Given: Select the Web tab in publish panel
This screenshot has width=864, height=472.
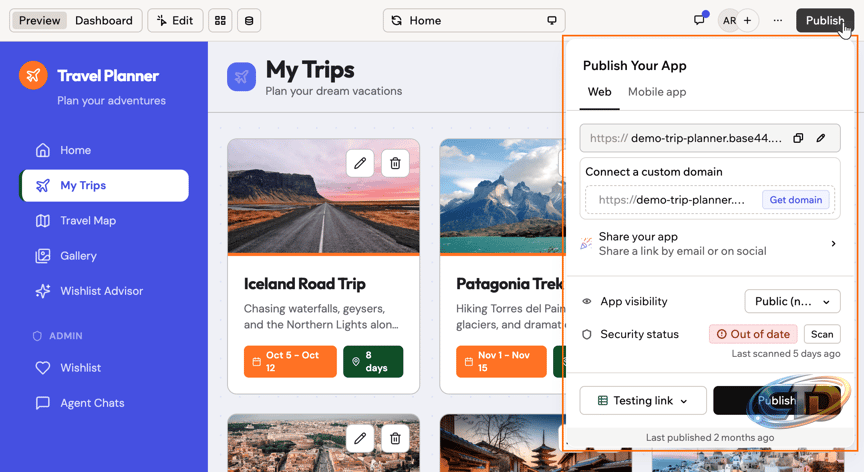Looking at the screenshot, I should [x=599, y=92].
